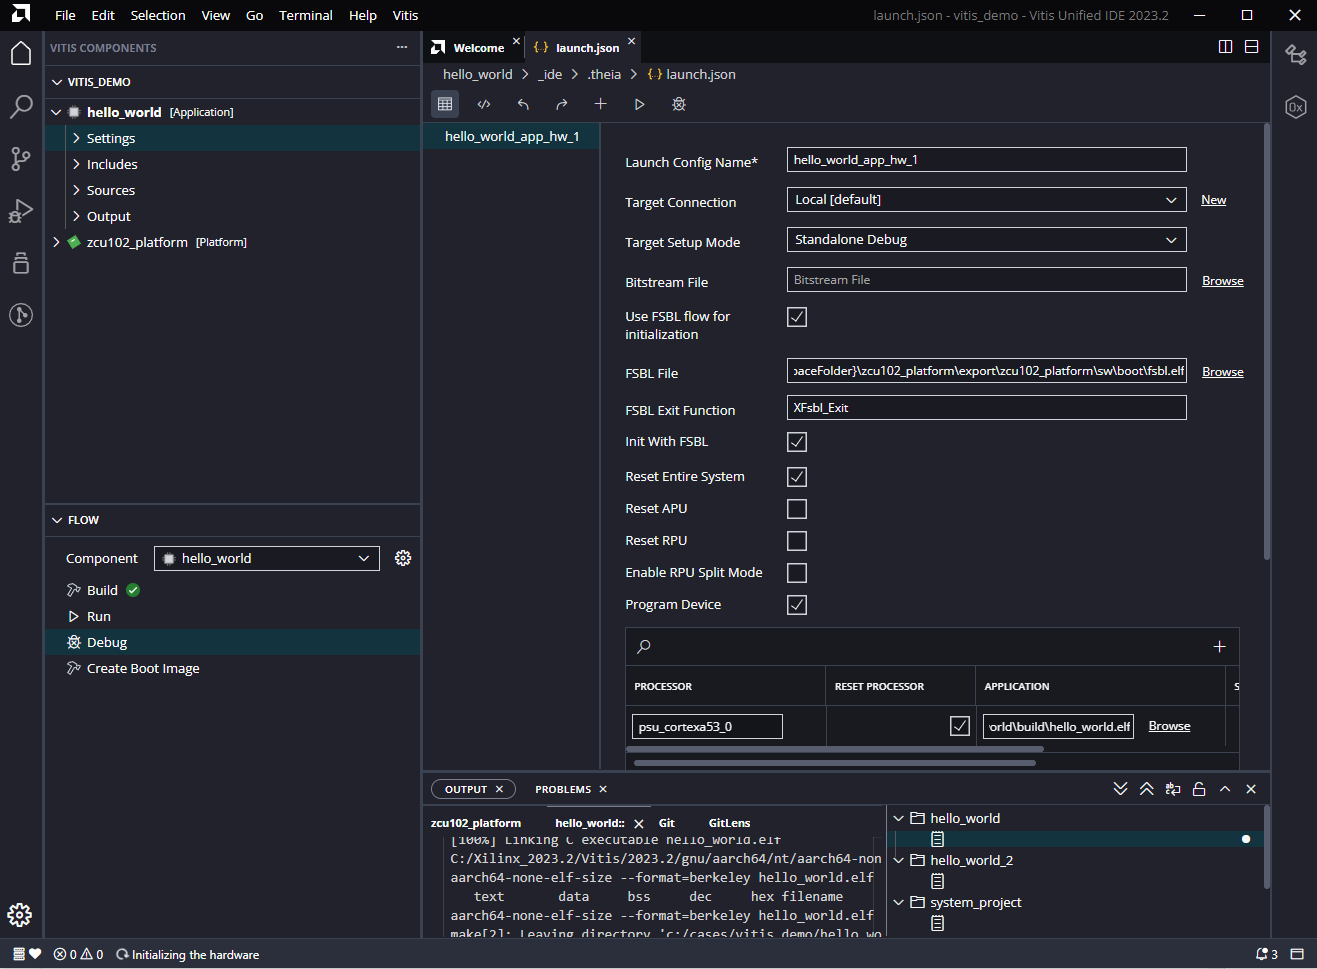The image size is (1317, 969).
Task: Collapse the VITIS_DEMO section
Action: pyautogui.click(x=57, y=82)
